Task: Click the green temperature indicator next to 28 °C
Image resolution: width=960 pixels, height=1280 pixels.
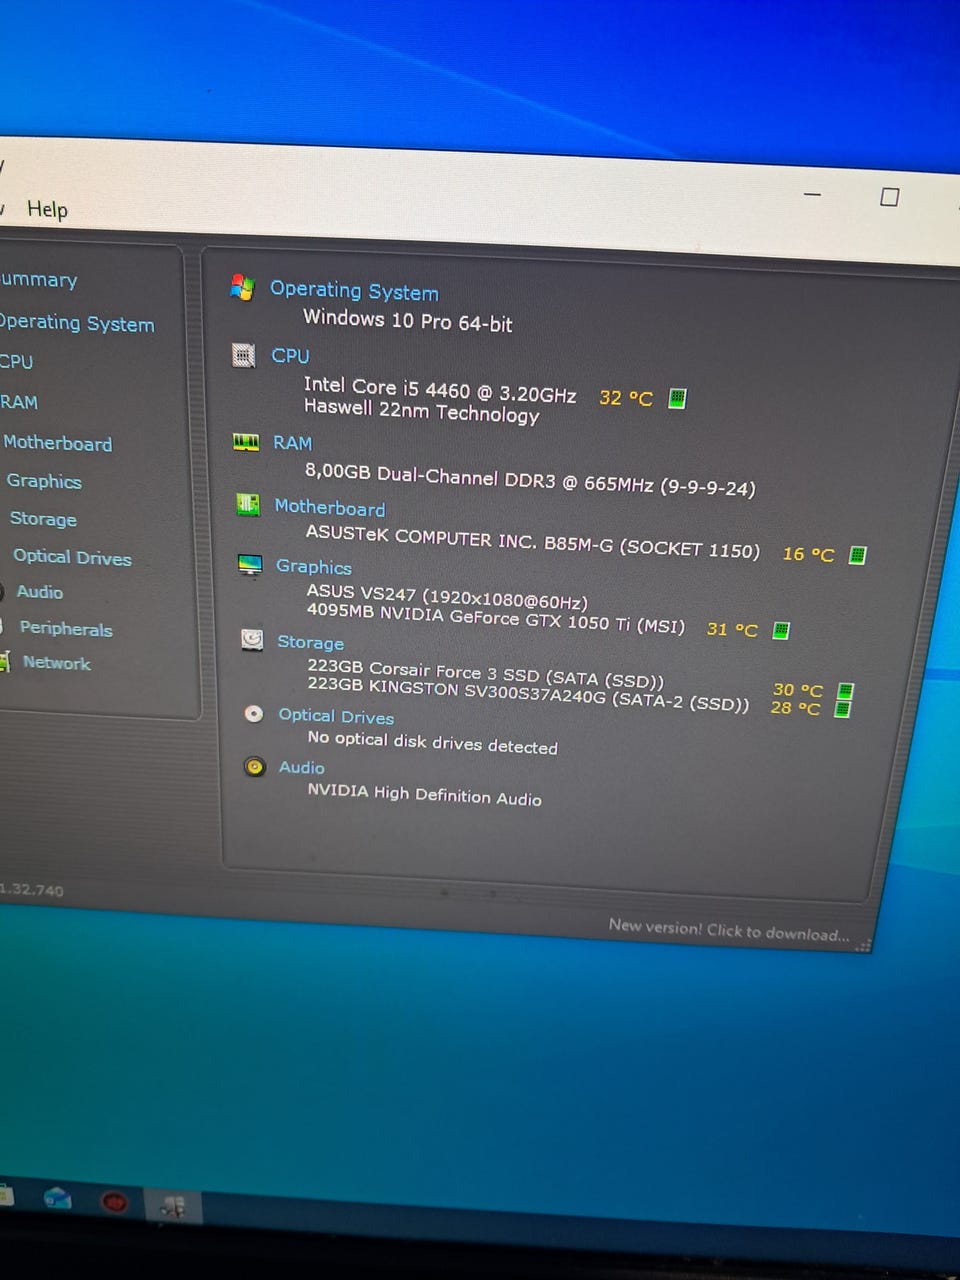Action: coord(842,709)
